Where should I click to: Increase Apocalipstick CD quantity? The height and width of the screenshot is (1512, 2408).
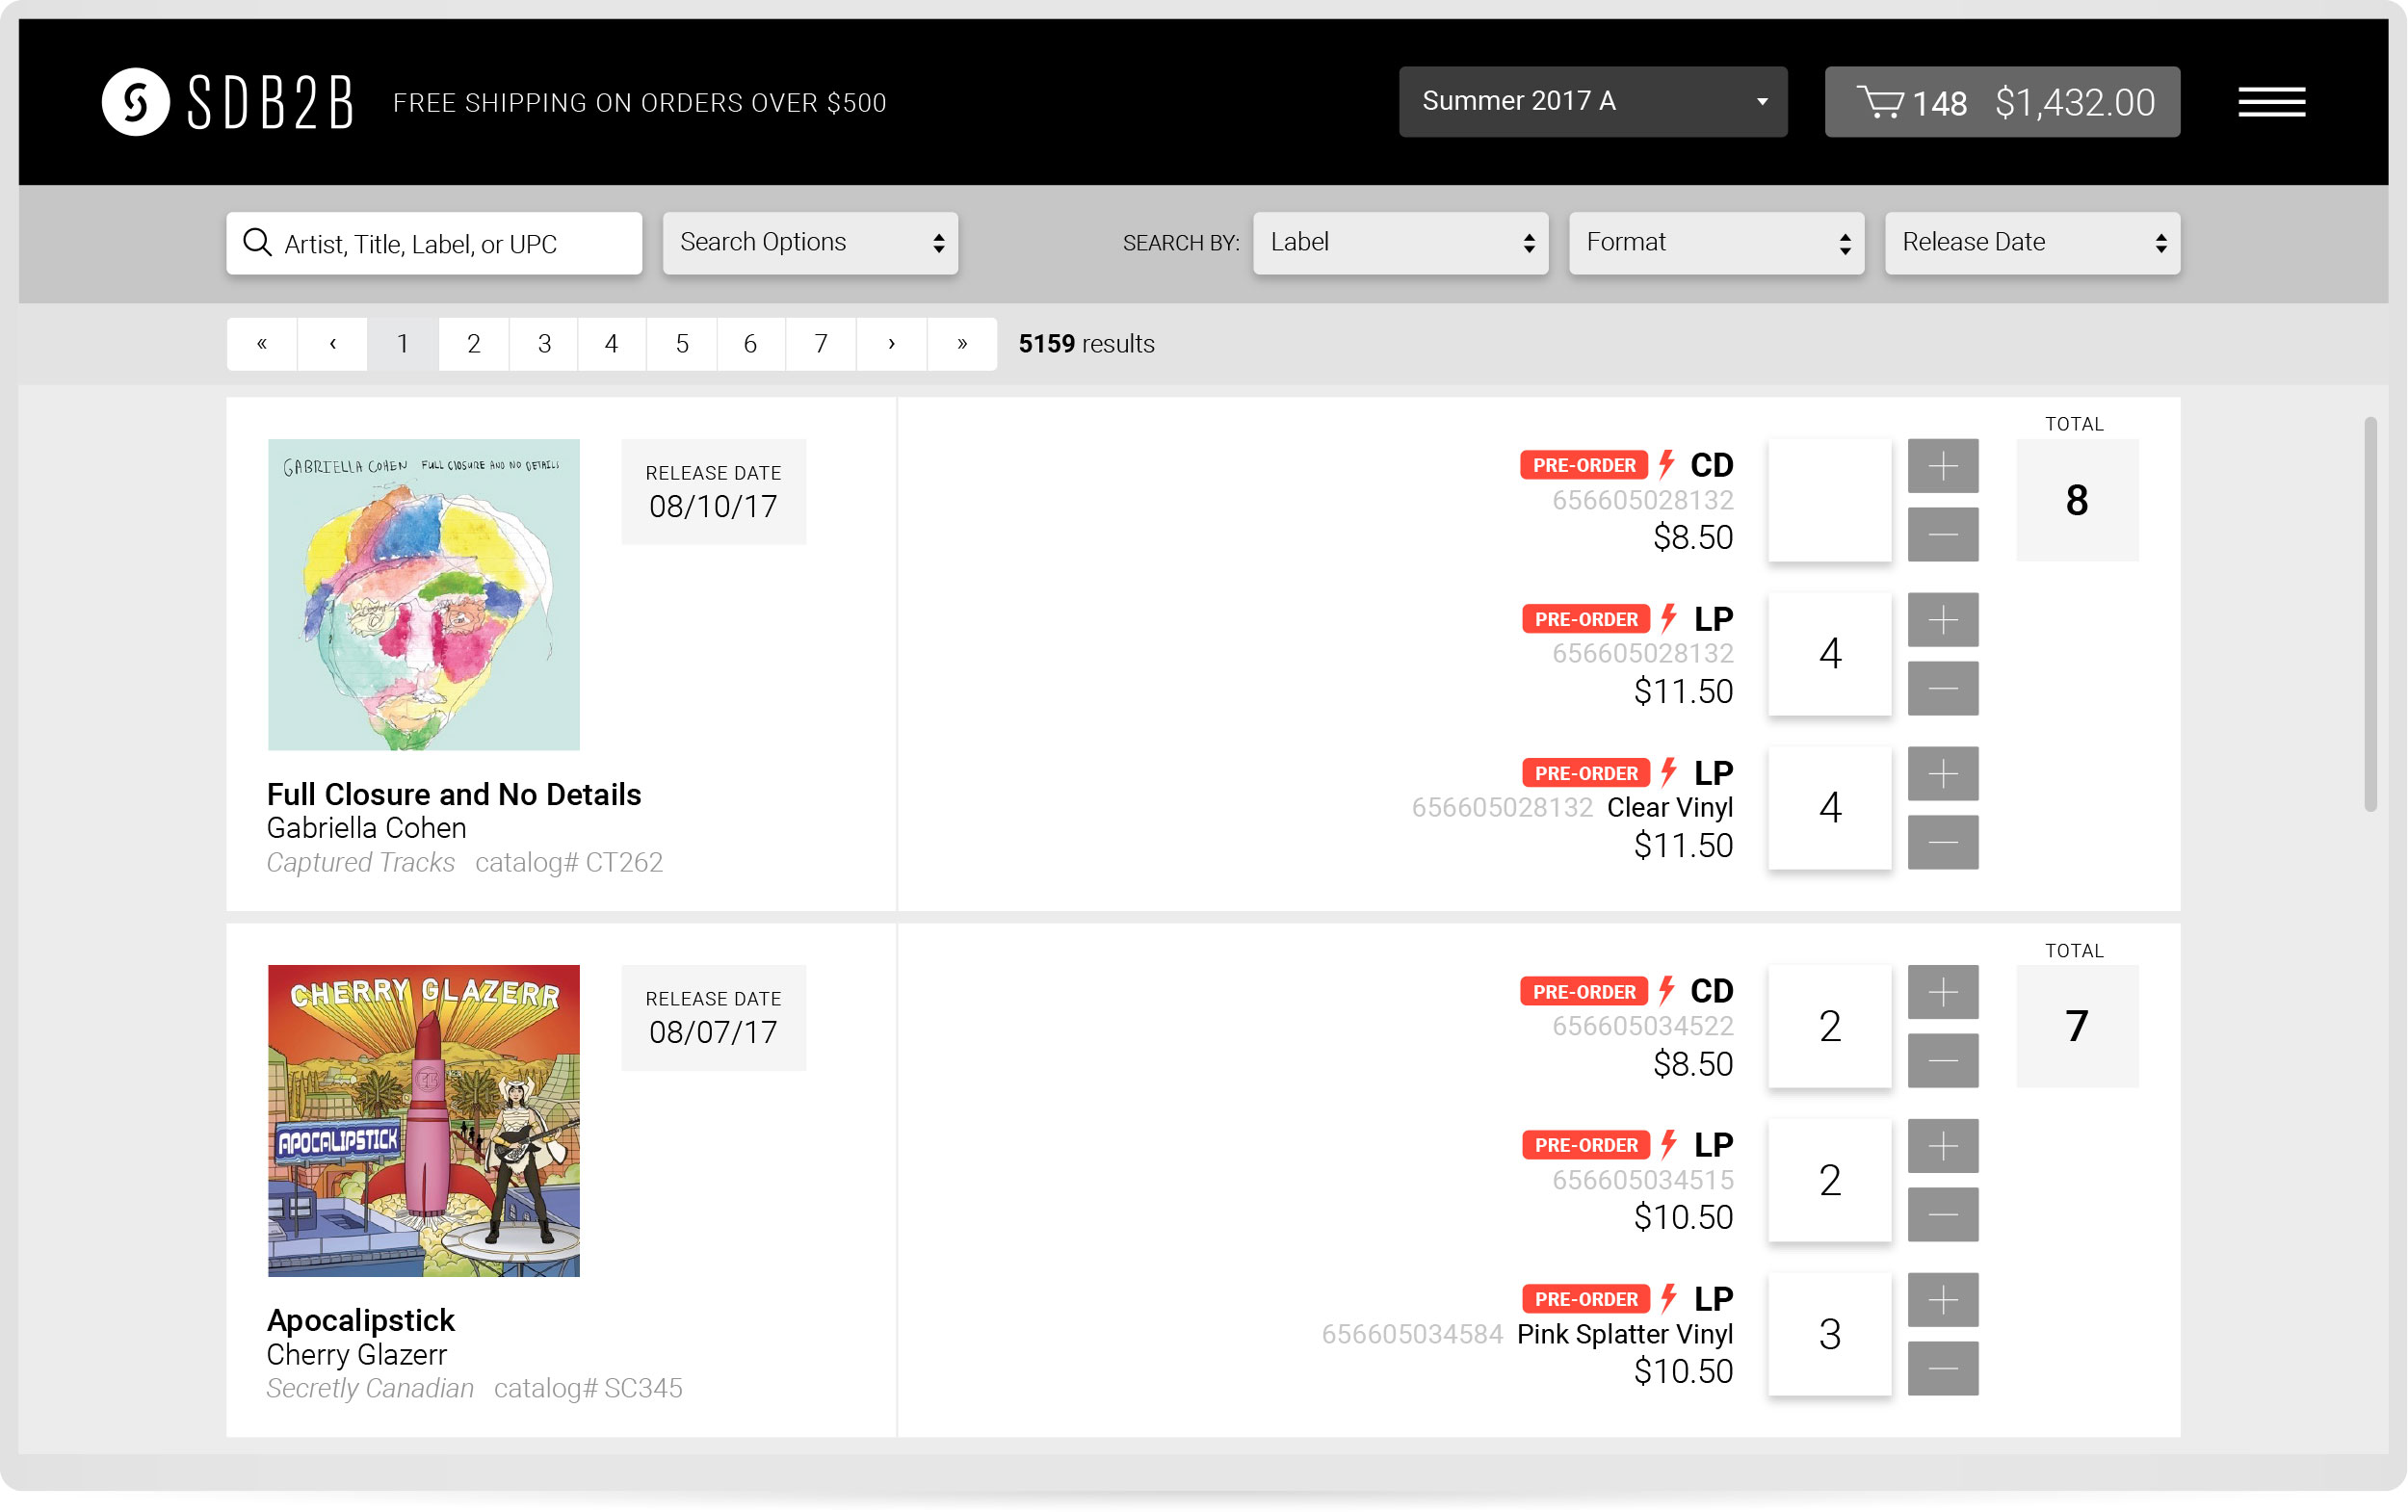(1943, 991)
